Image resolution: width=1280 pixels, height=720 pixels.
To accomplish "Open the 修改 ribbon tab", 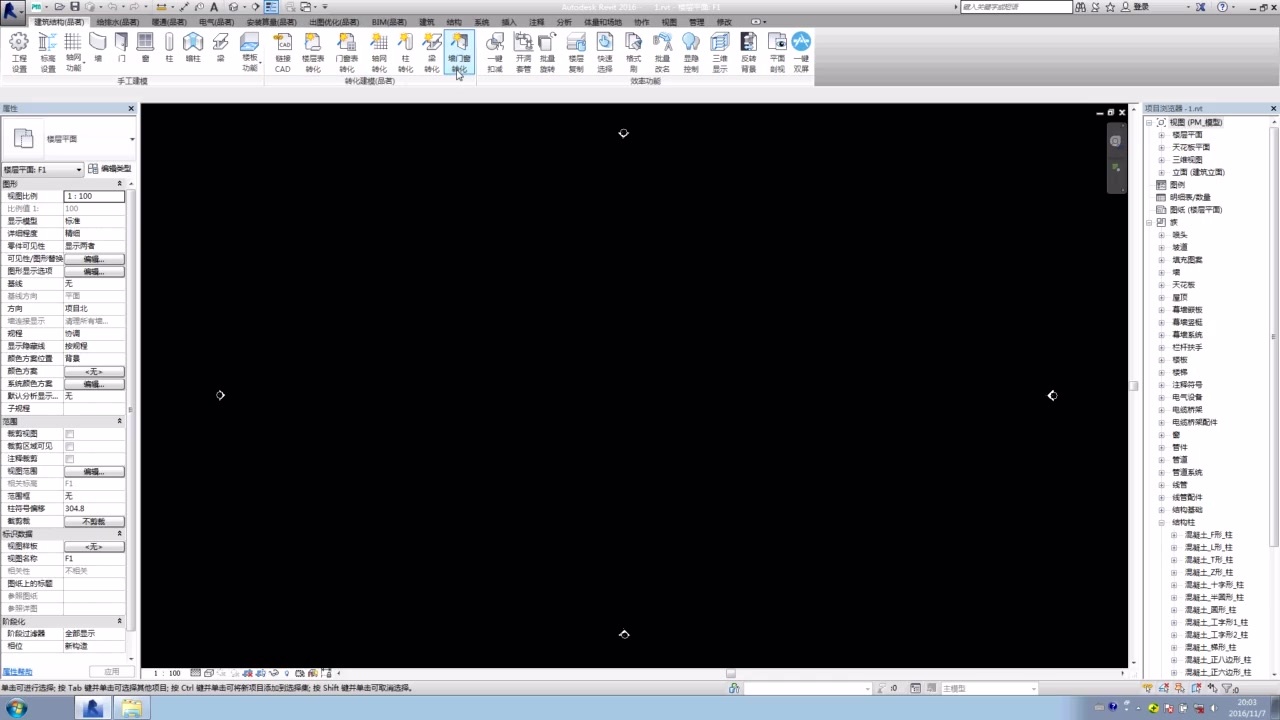I will click(x=724, y=22).
